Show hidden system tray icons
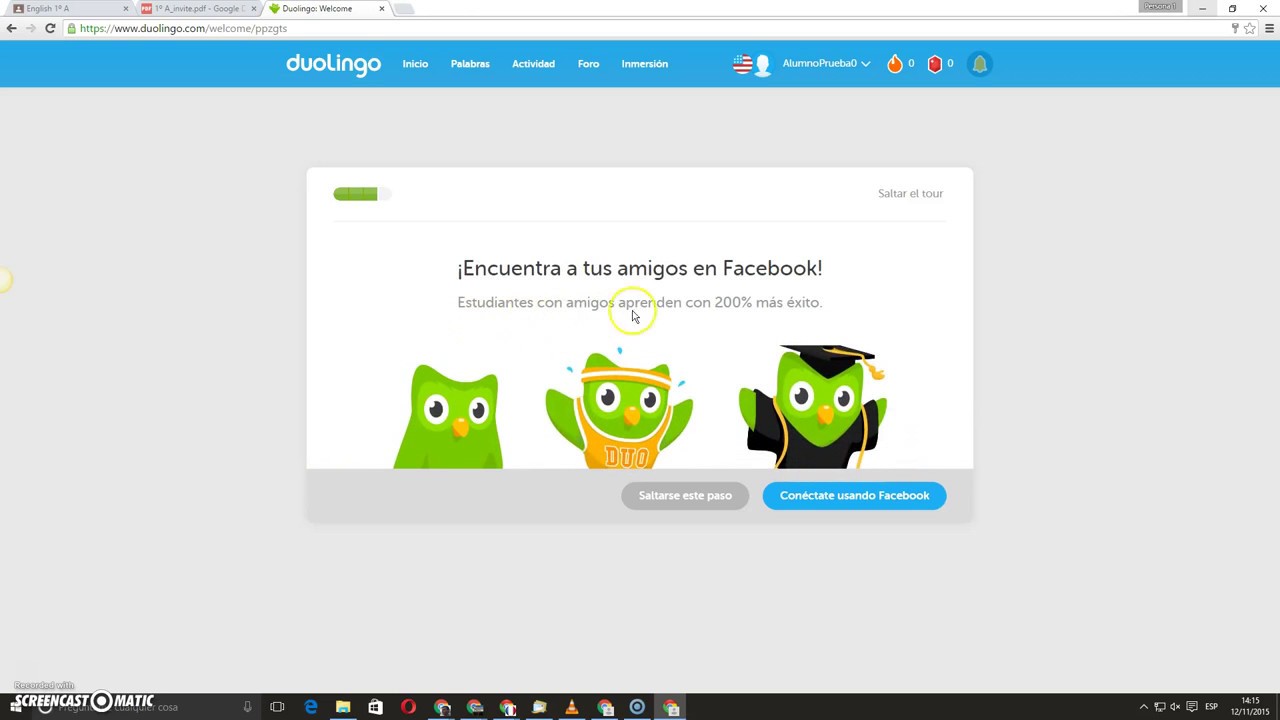Viewport: 1280px width, 720px height. pyautogui.click(x=1144, y=707)
